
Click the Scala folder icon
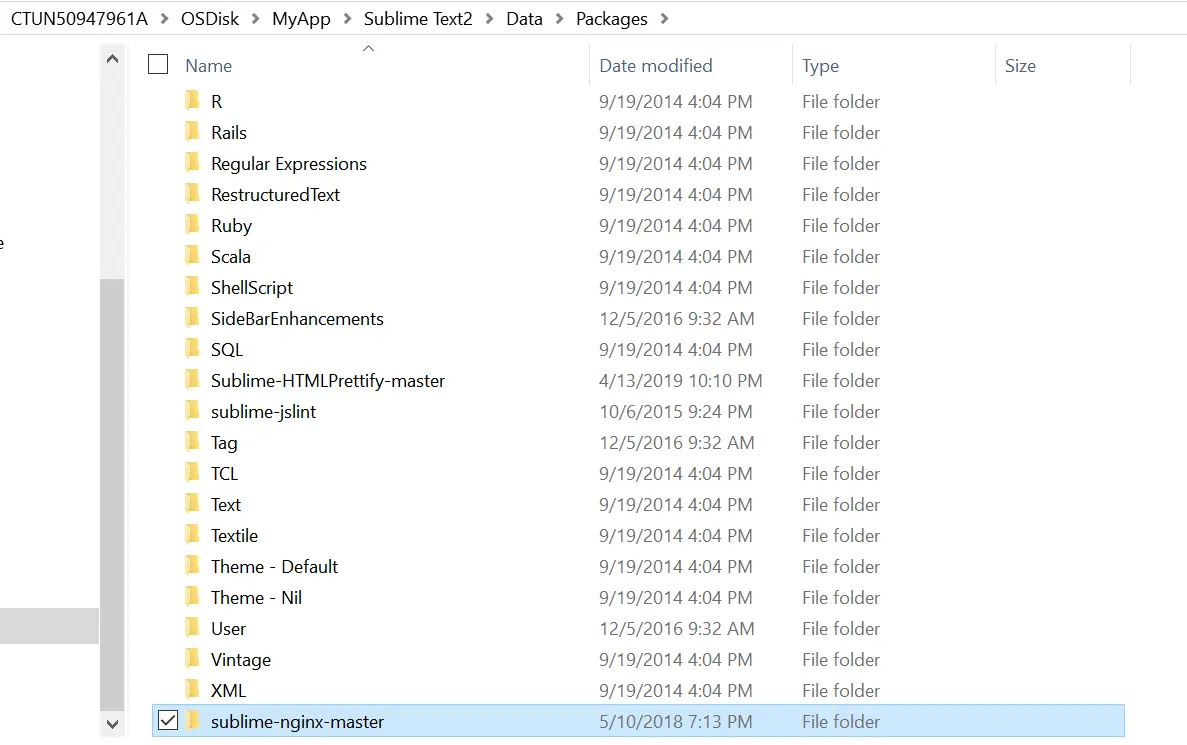(x=192, y=255)
